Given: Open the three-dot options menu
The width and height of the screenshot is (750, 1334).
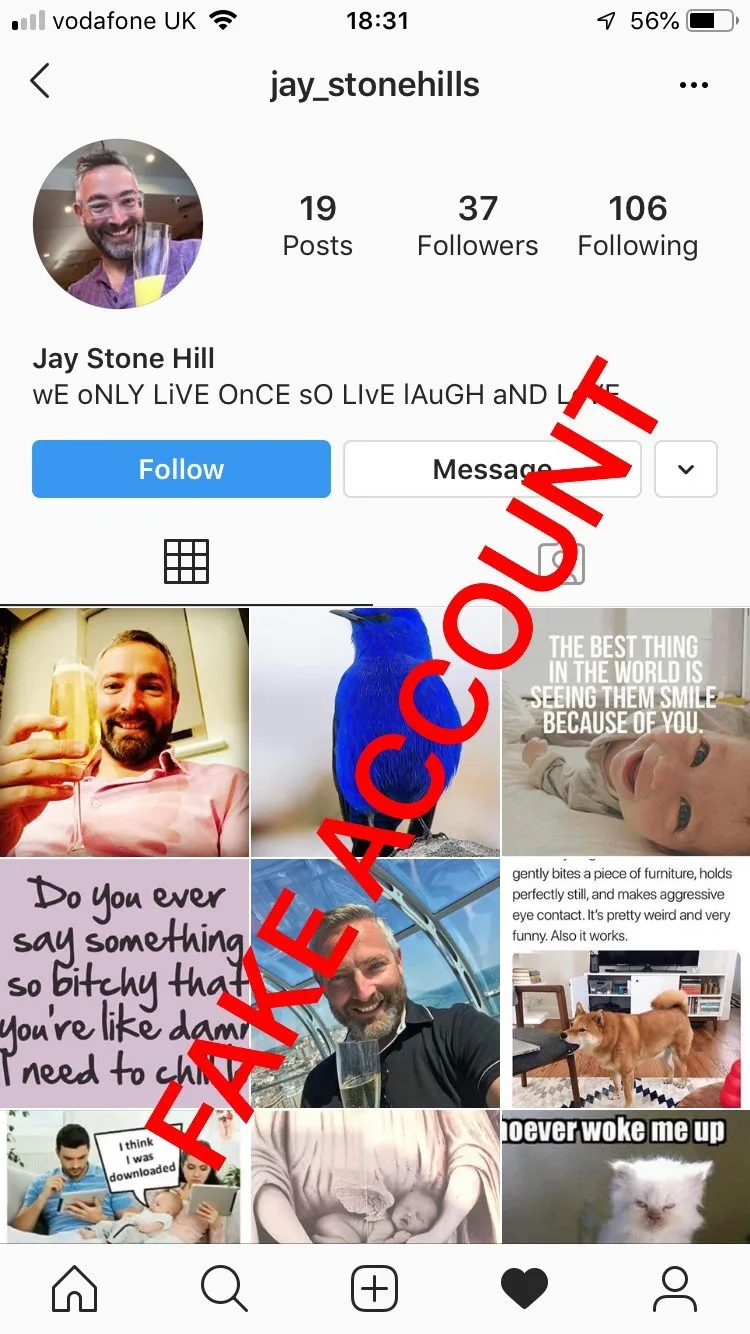Looking at the screenshot, I should coord(694,85).
